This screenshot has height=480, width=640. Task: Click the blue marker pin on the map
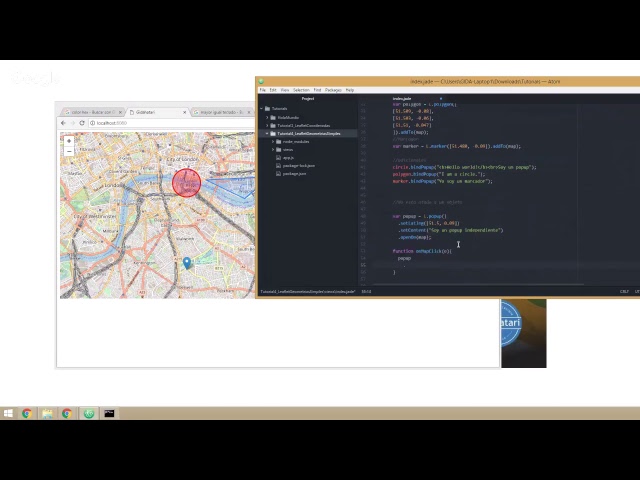click(187, 263)
